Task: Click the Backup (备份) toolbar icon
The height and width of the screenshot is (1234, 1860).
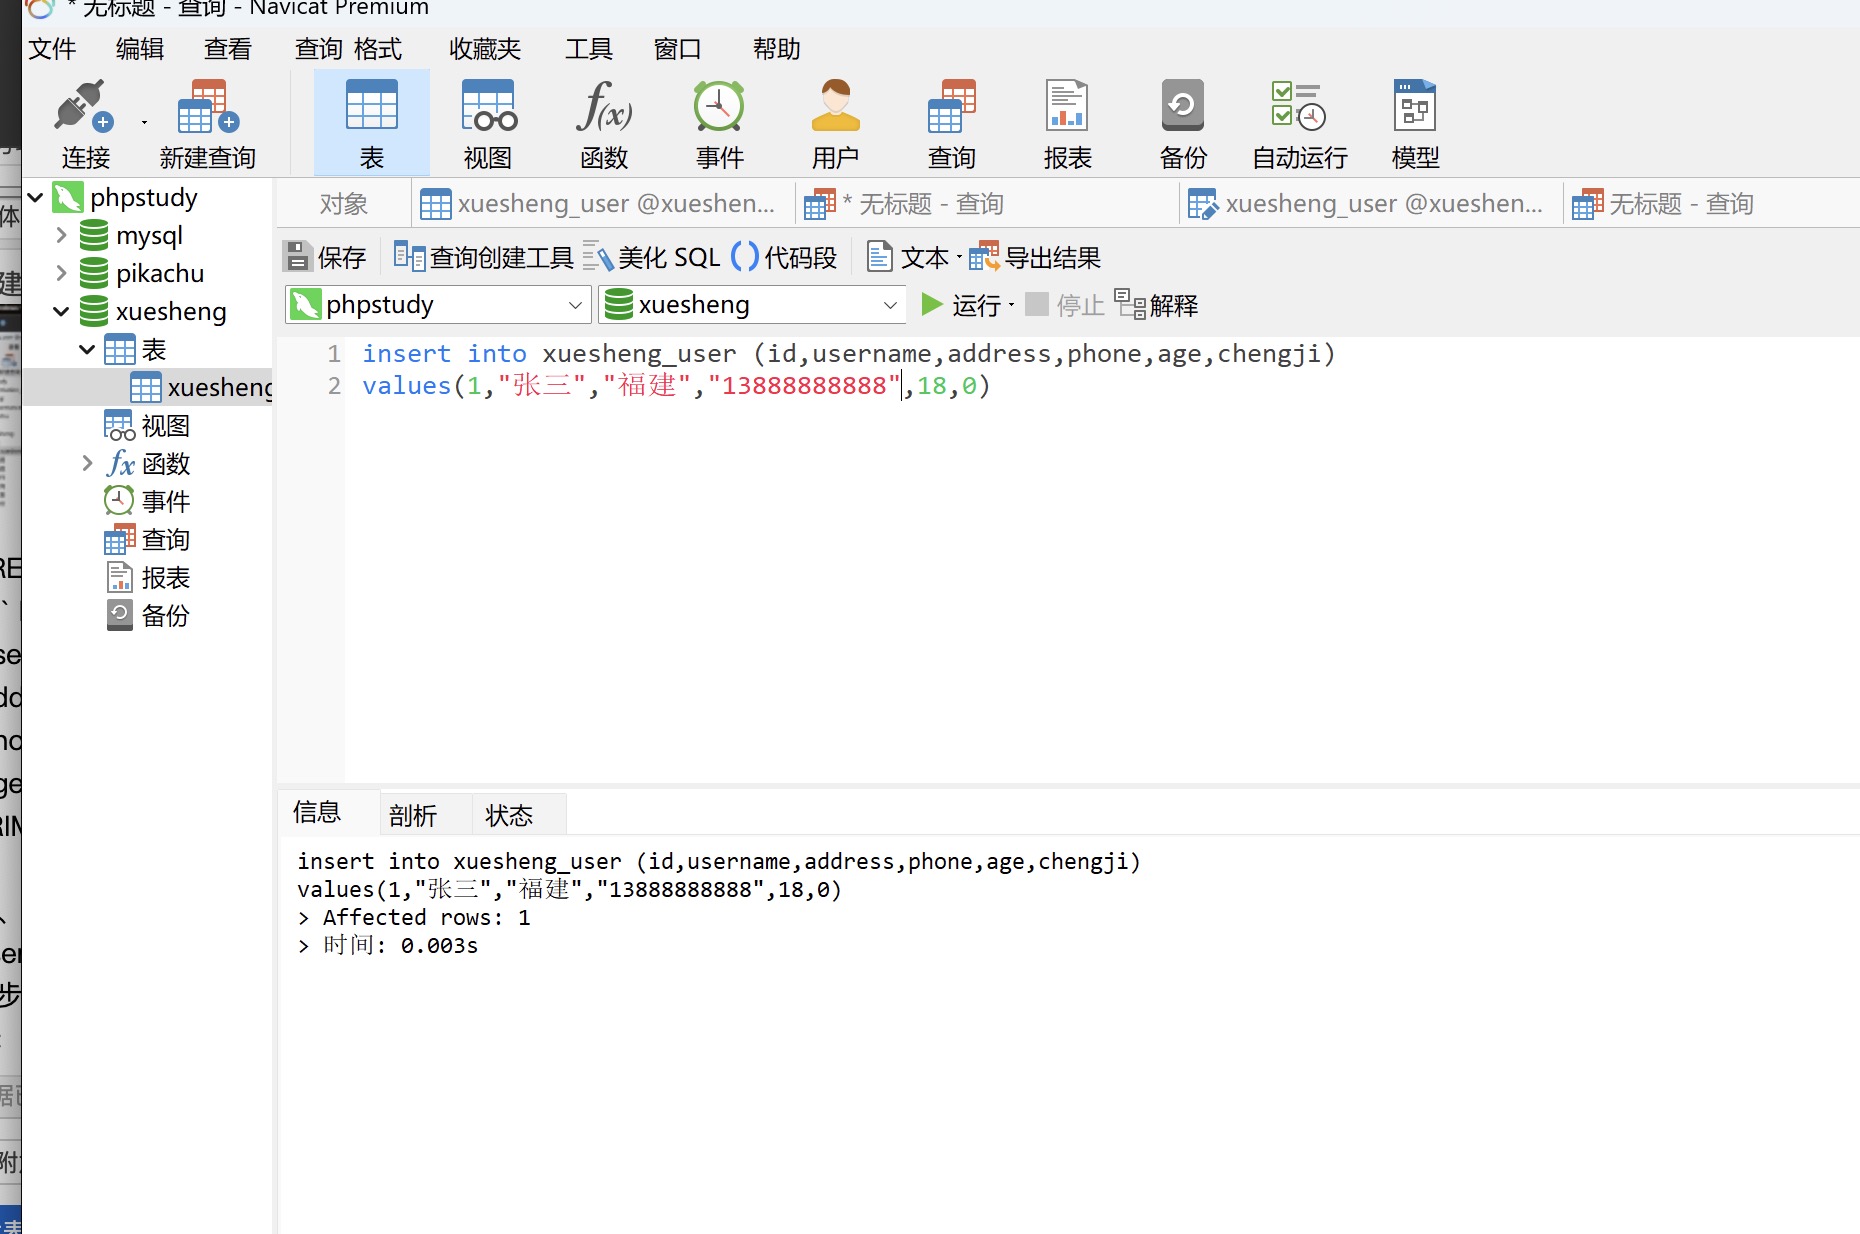Action: click(1183, 108)
